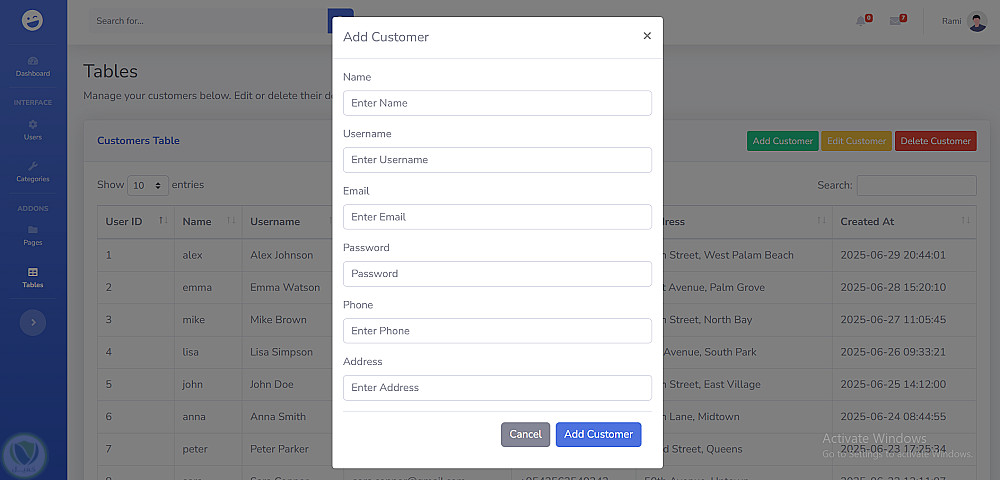The height and width of the screenshot is (480, 1000).
Task: Click the Users gear icon
Action: (33, 124)
